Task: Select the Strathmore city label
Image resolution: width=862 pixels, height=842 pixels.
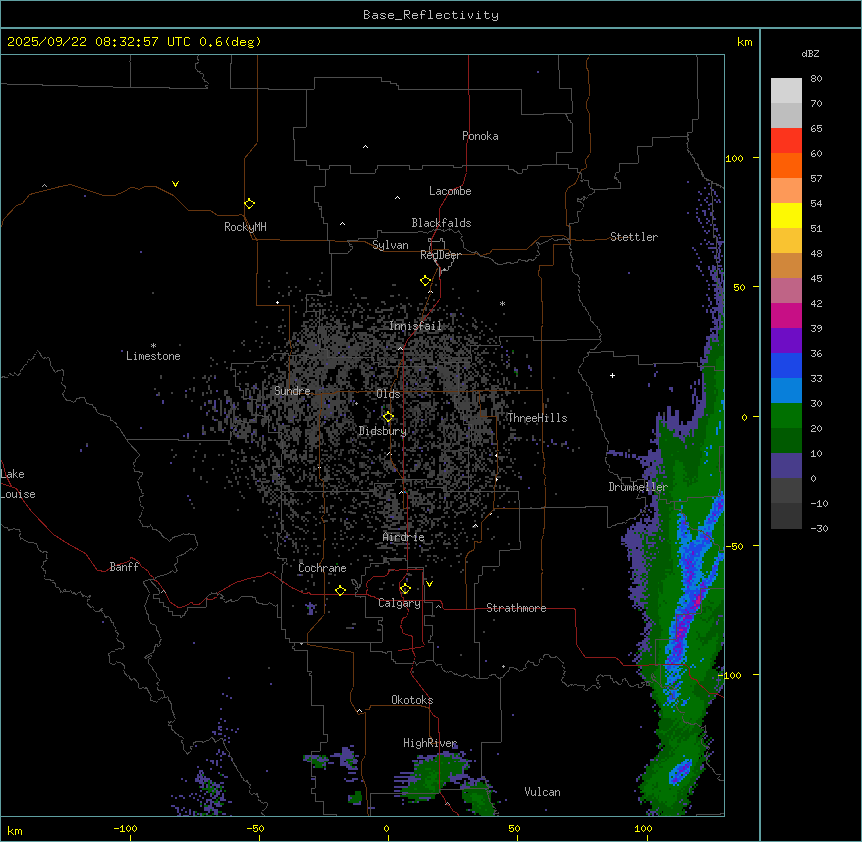Action: (516, 608)
